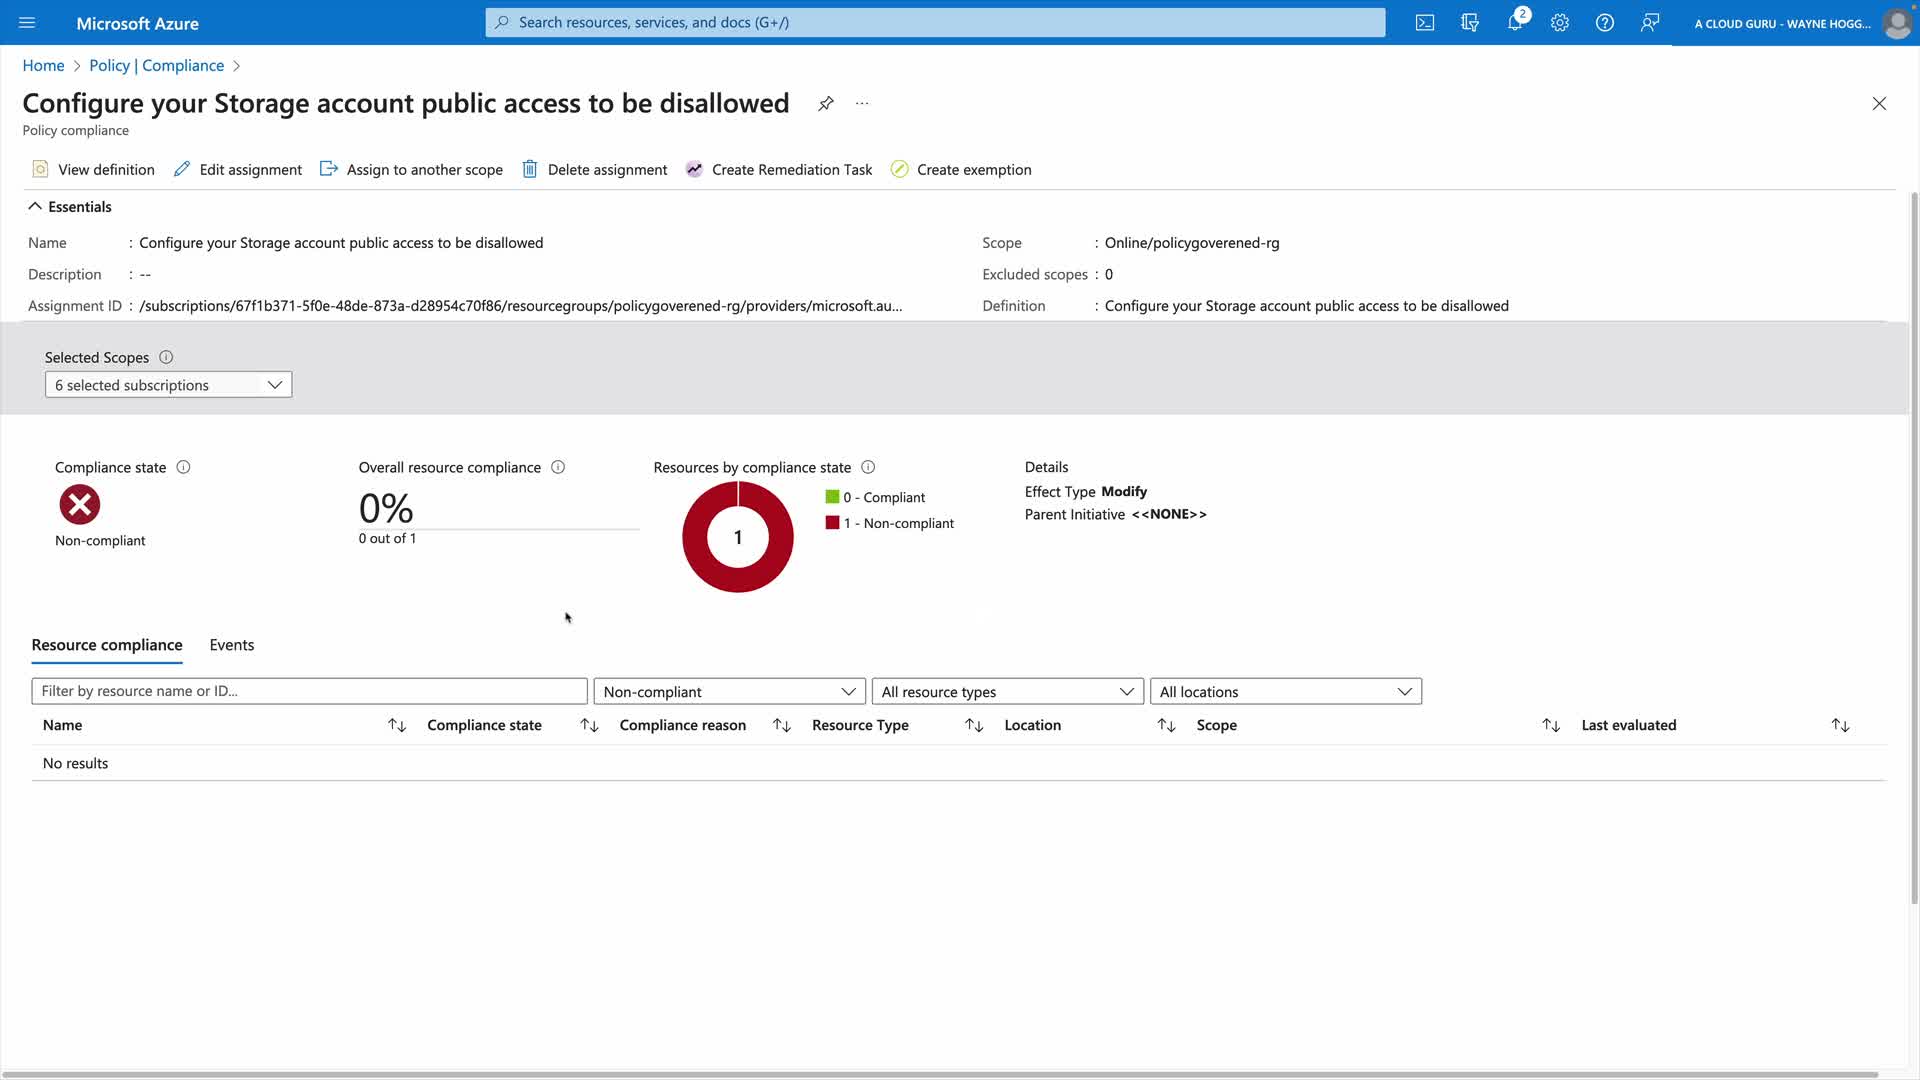Image resolution: width=1920 pixels, height=1080 pixels.
Task: Collapse the Essentials section
Action: click(36, 206)
